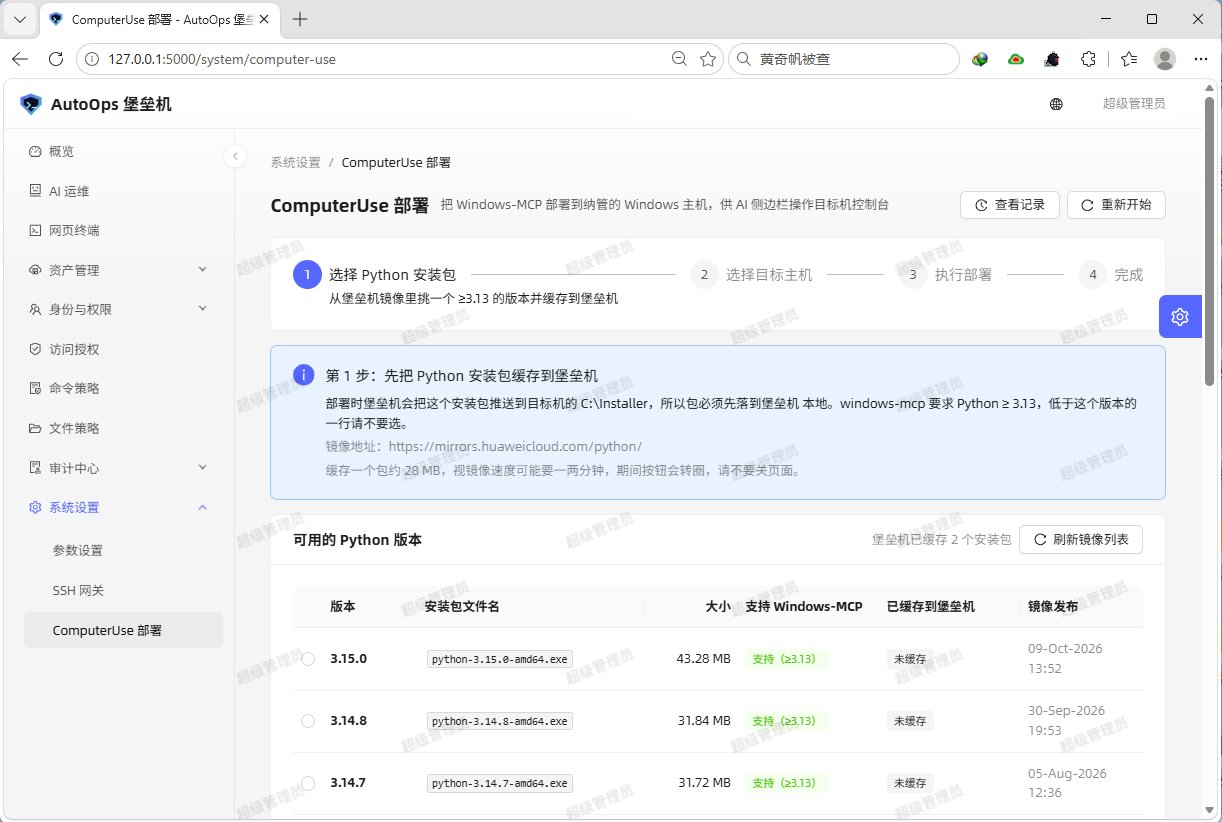
Task: Click the 重新开始 button
Action: 1116,205
